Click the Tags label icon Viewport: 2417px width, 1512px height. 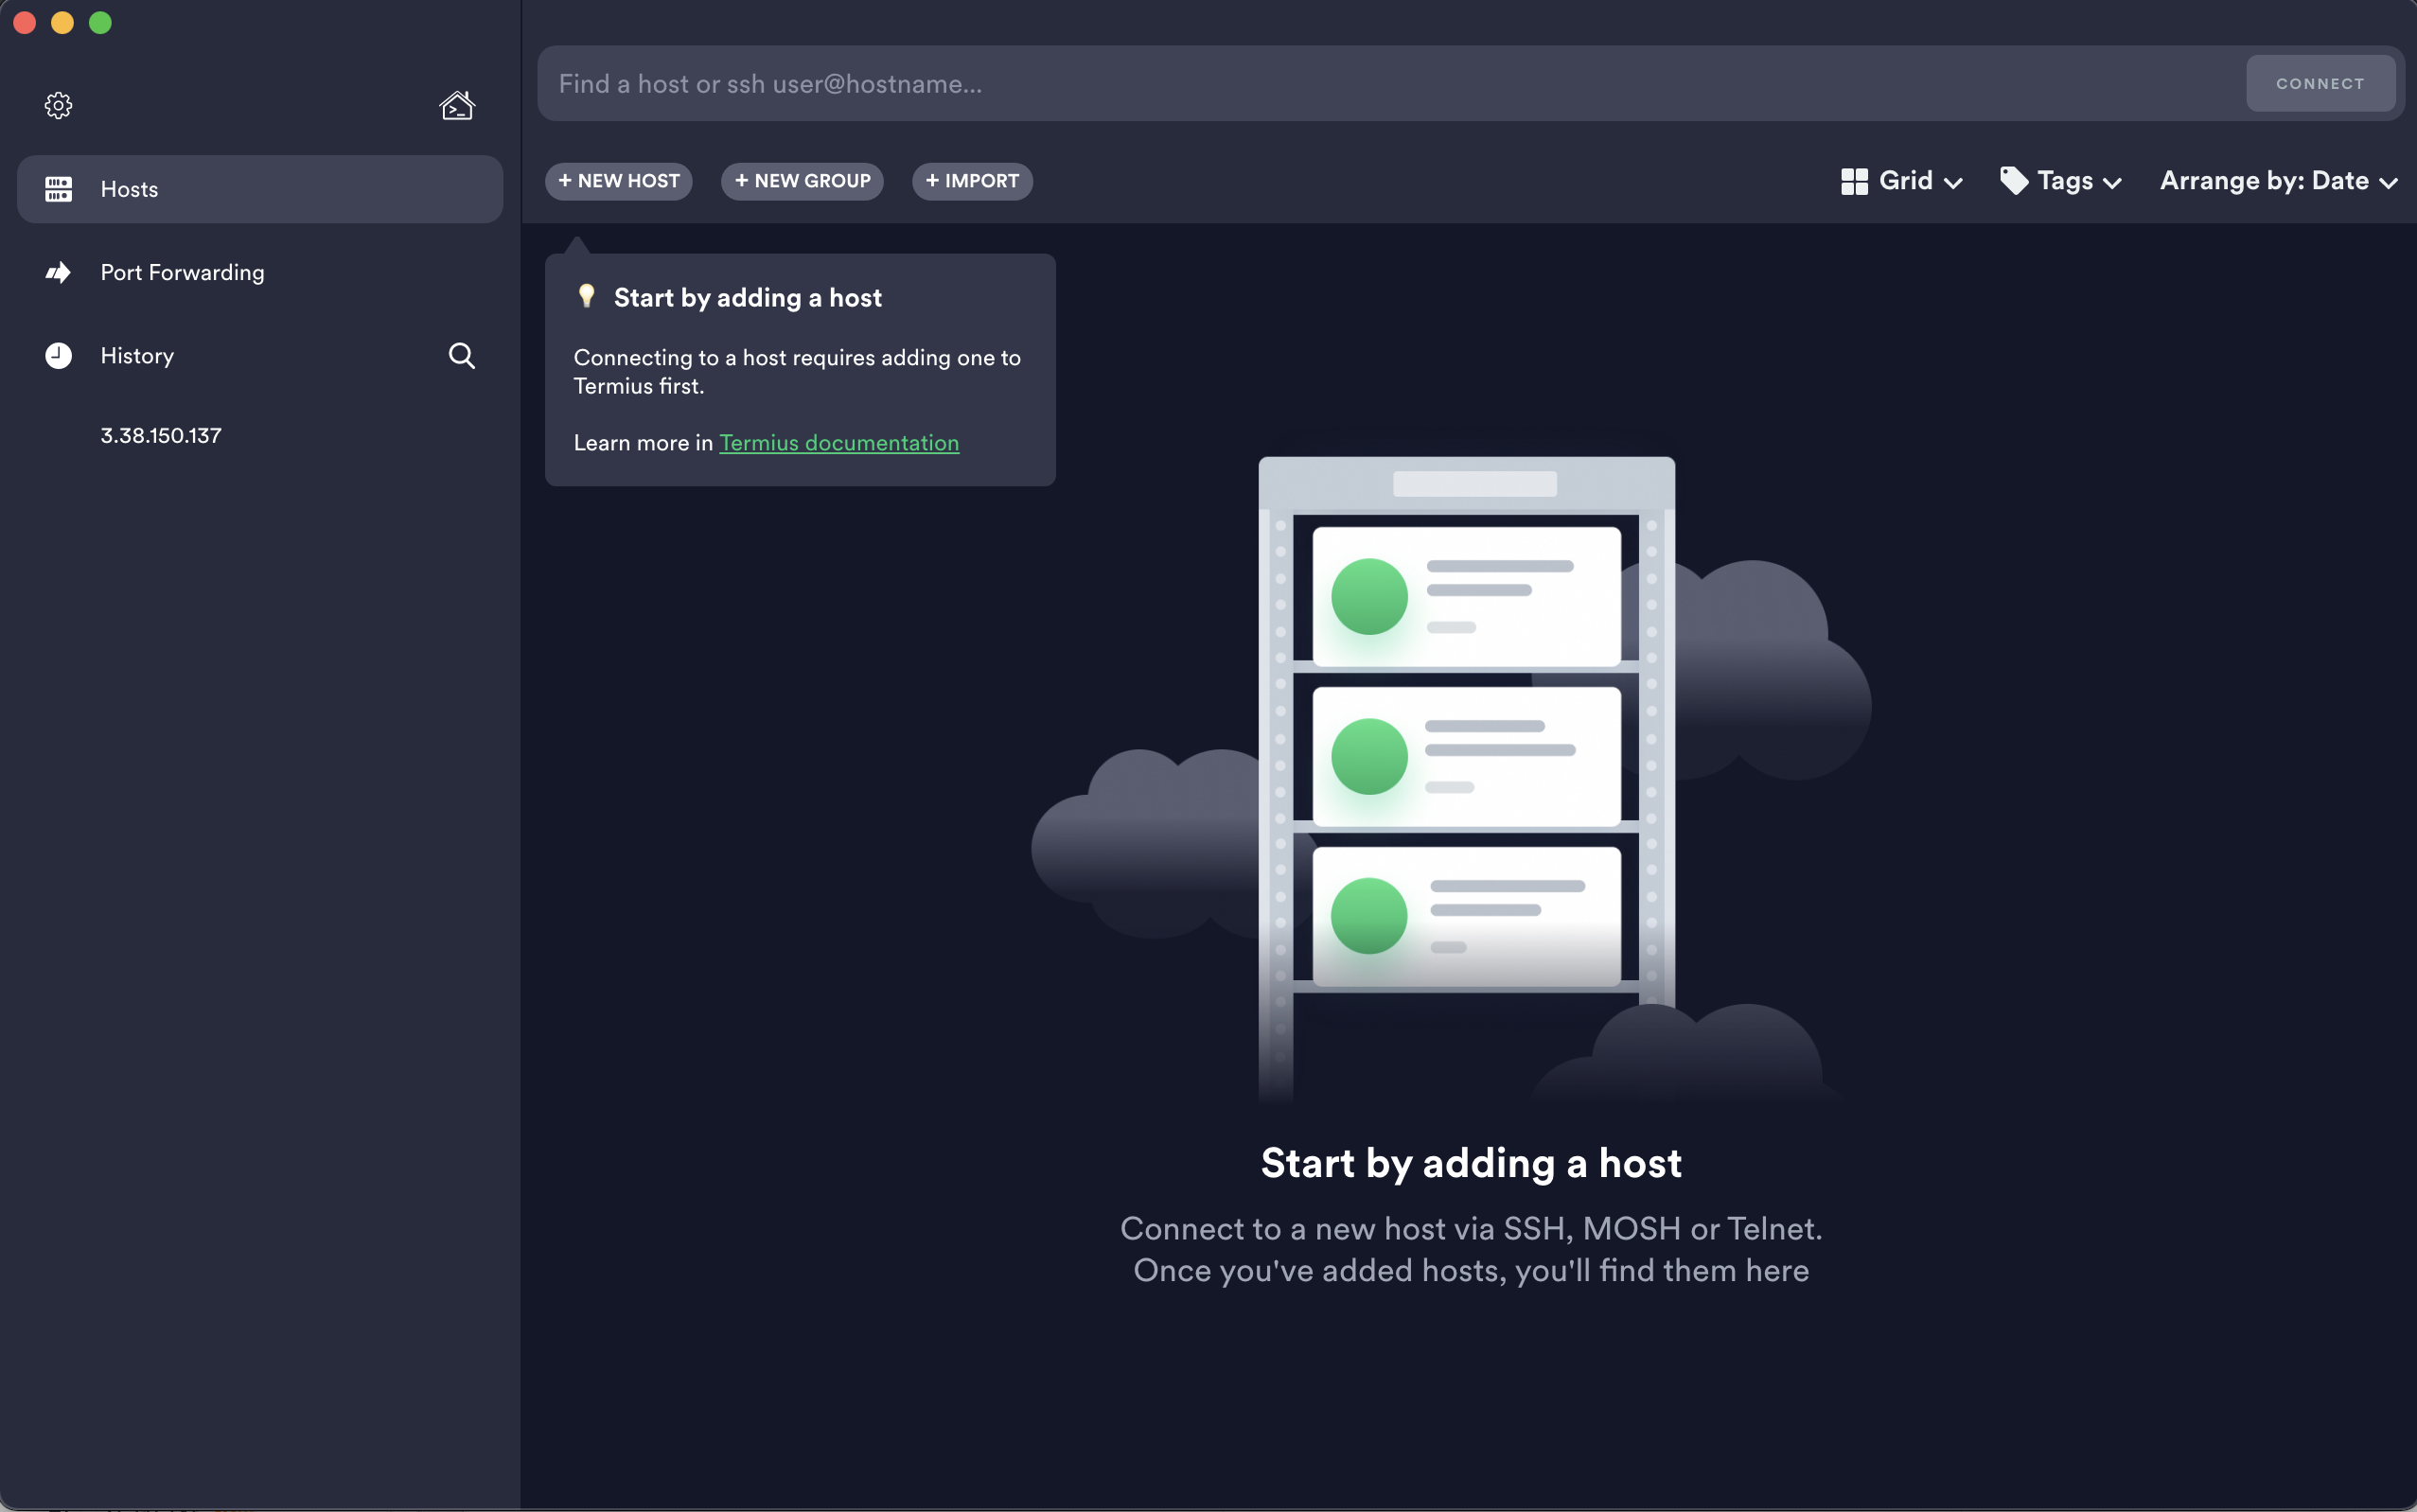coord(2013,181)
